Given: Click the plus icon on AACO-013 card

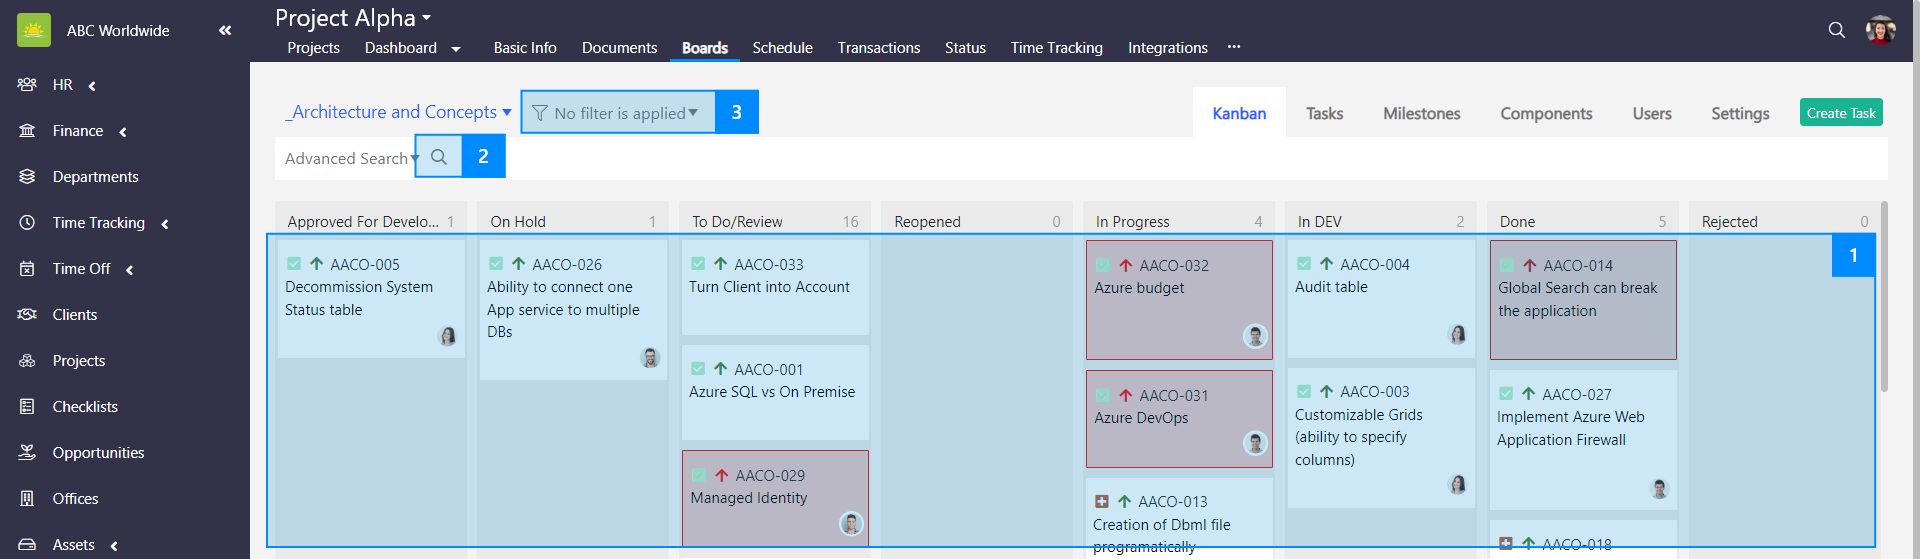Looking at the screenshot, I should pyautogui.click(x=1101, y=502).
